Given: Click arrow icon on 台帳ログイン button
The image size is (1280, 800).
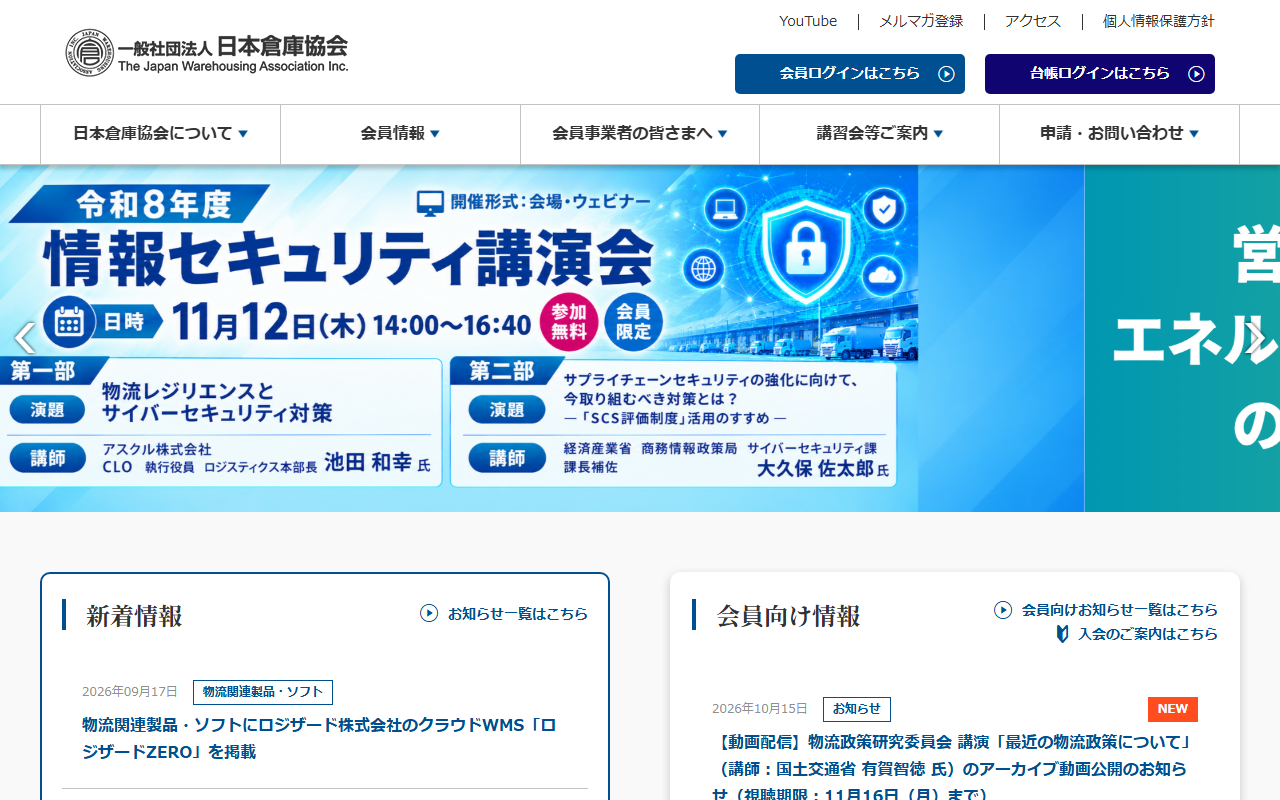Looking at the screenshot, I should click(1196, 74).
